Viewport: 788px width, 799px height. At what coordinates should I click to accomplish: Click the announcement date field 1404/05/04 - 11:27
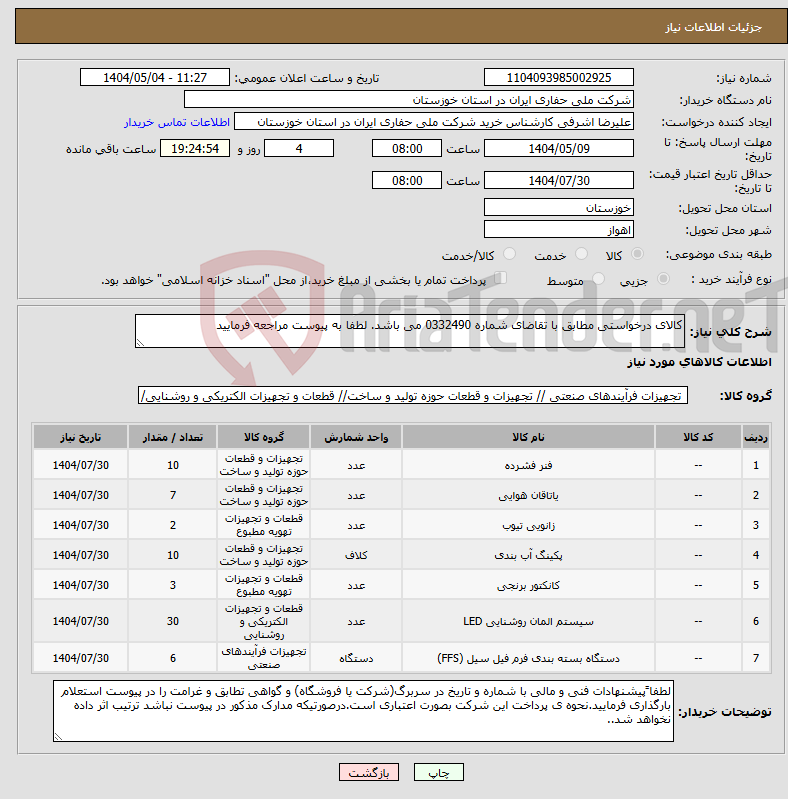click(155, 77)
